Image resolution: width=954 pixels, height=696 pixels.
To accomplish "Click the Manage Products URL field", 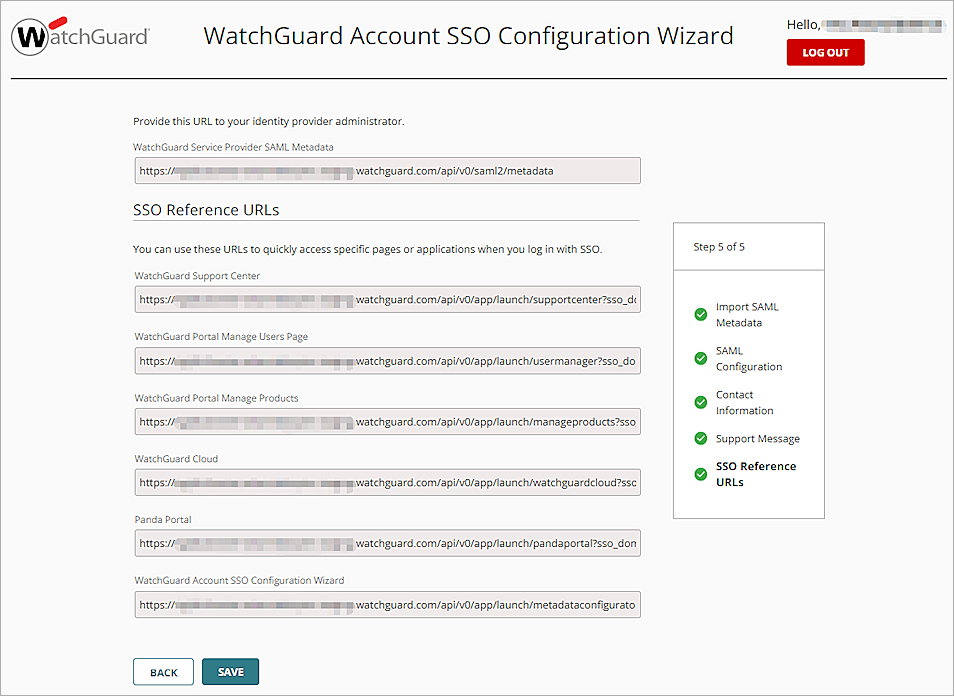I will point(388,421).
